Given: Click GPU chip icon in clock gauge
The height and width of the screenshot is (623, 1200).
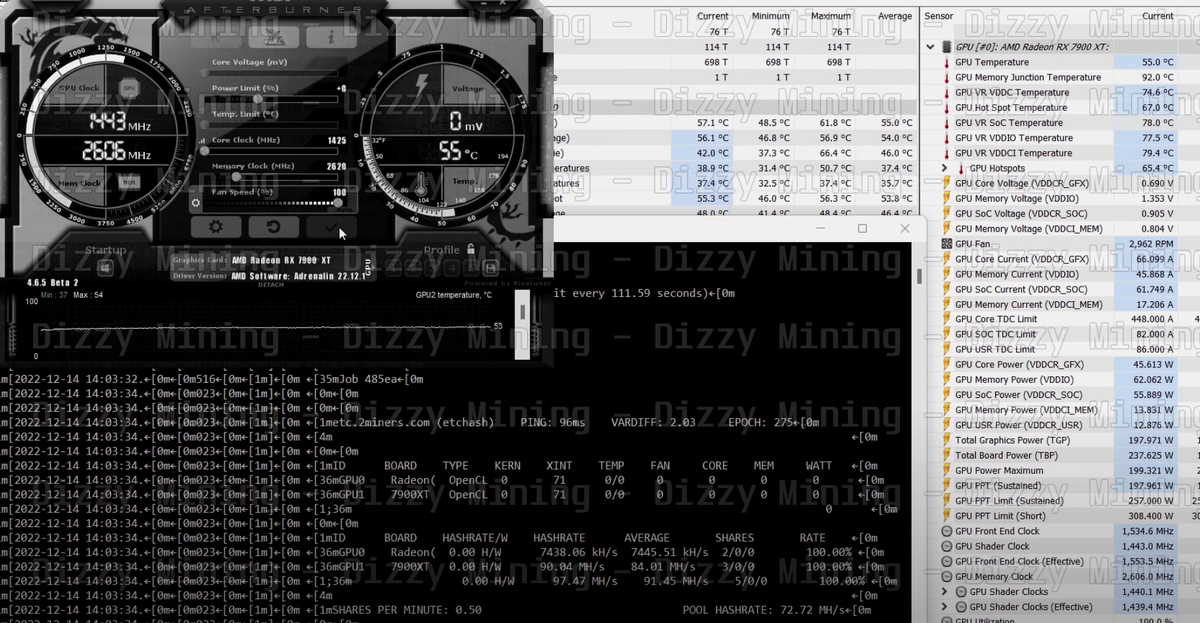Looking at the screenshot, I should [x=128, y=89].
